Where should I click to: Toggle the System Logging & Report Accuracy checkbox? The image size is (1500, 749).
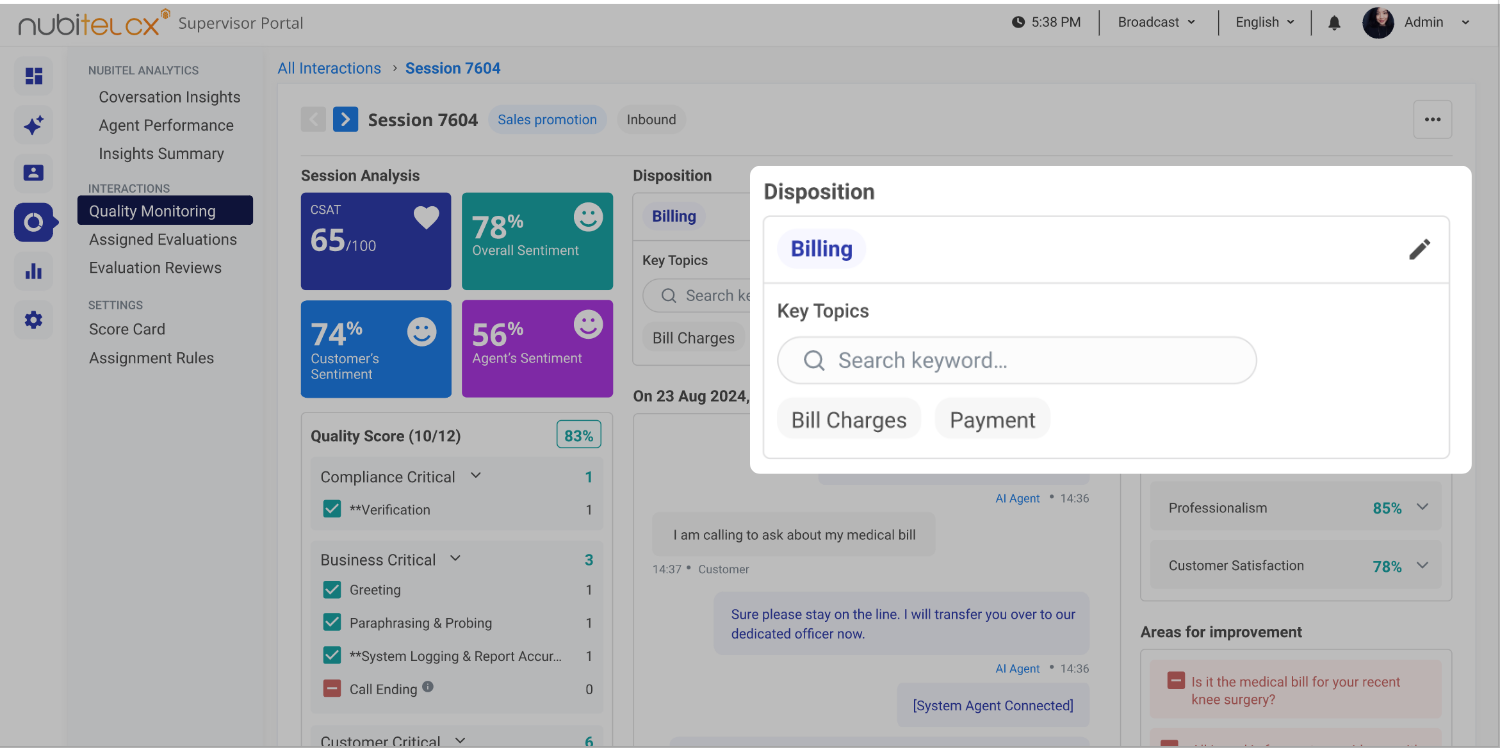pos(332,656)
